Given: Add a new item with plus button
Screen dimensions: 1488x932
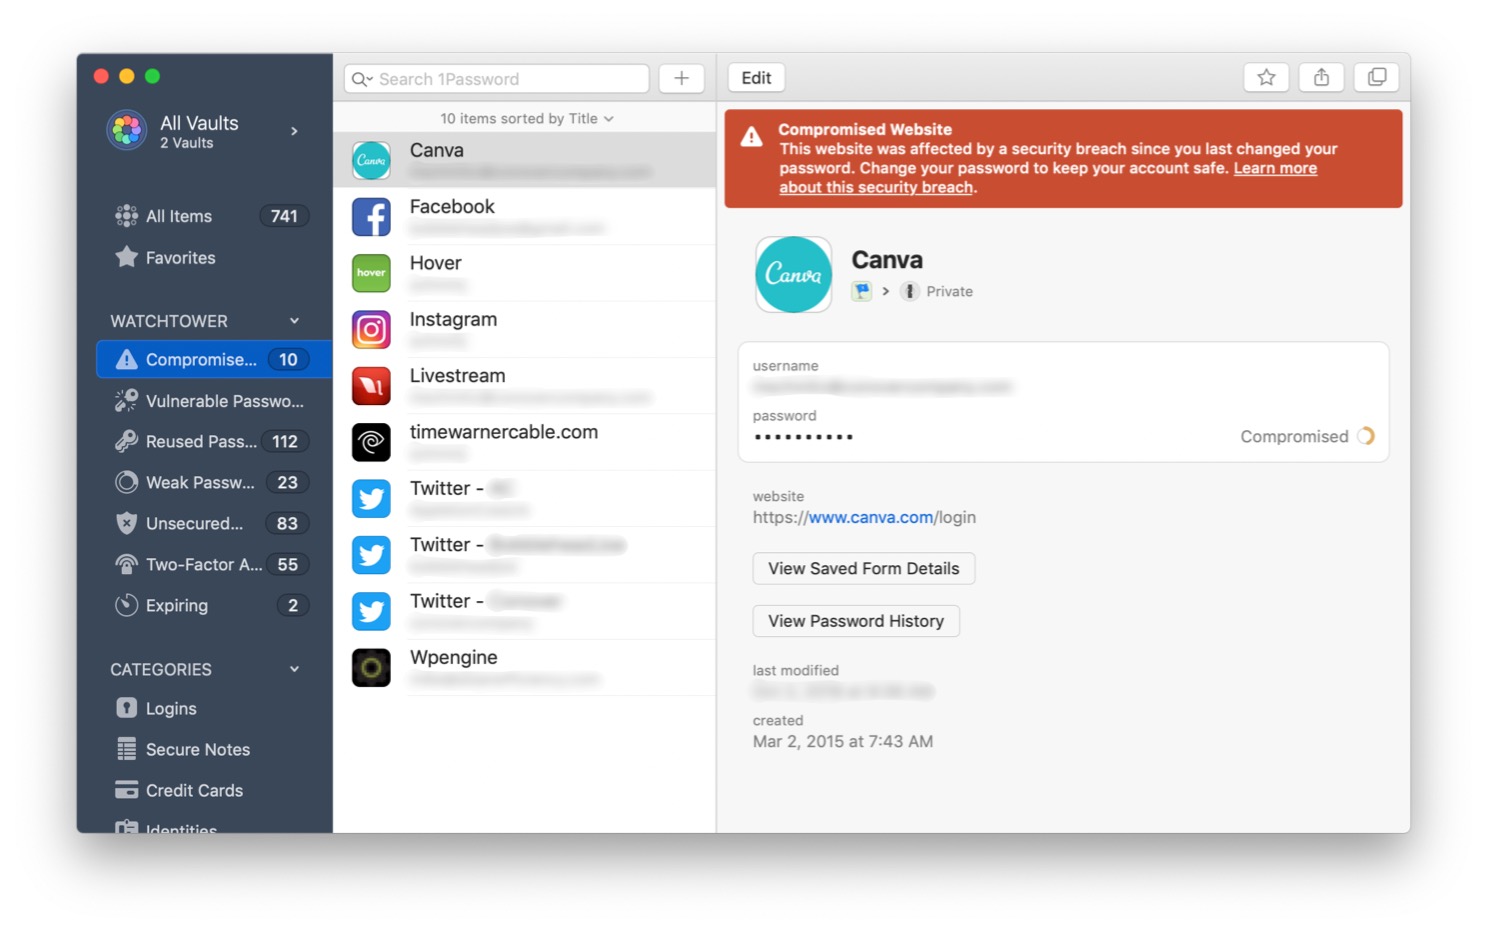Looking at the screenshot, I should (681, 78).
